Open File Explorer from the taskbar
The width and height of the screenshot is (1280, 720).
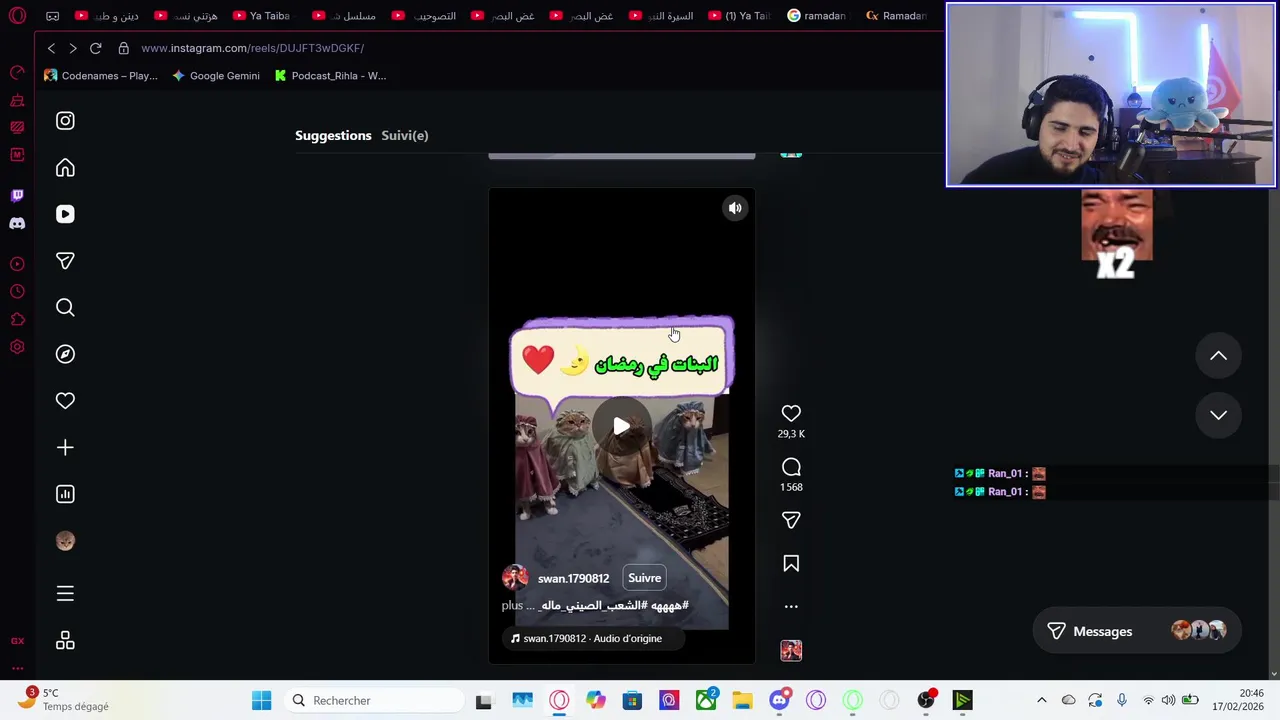742,700
